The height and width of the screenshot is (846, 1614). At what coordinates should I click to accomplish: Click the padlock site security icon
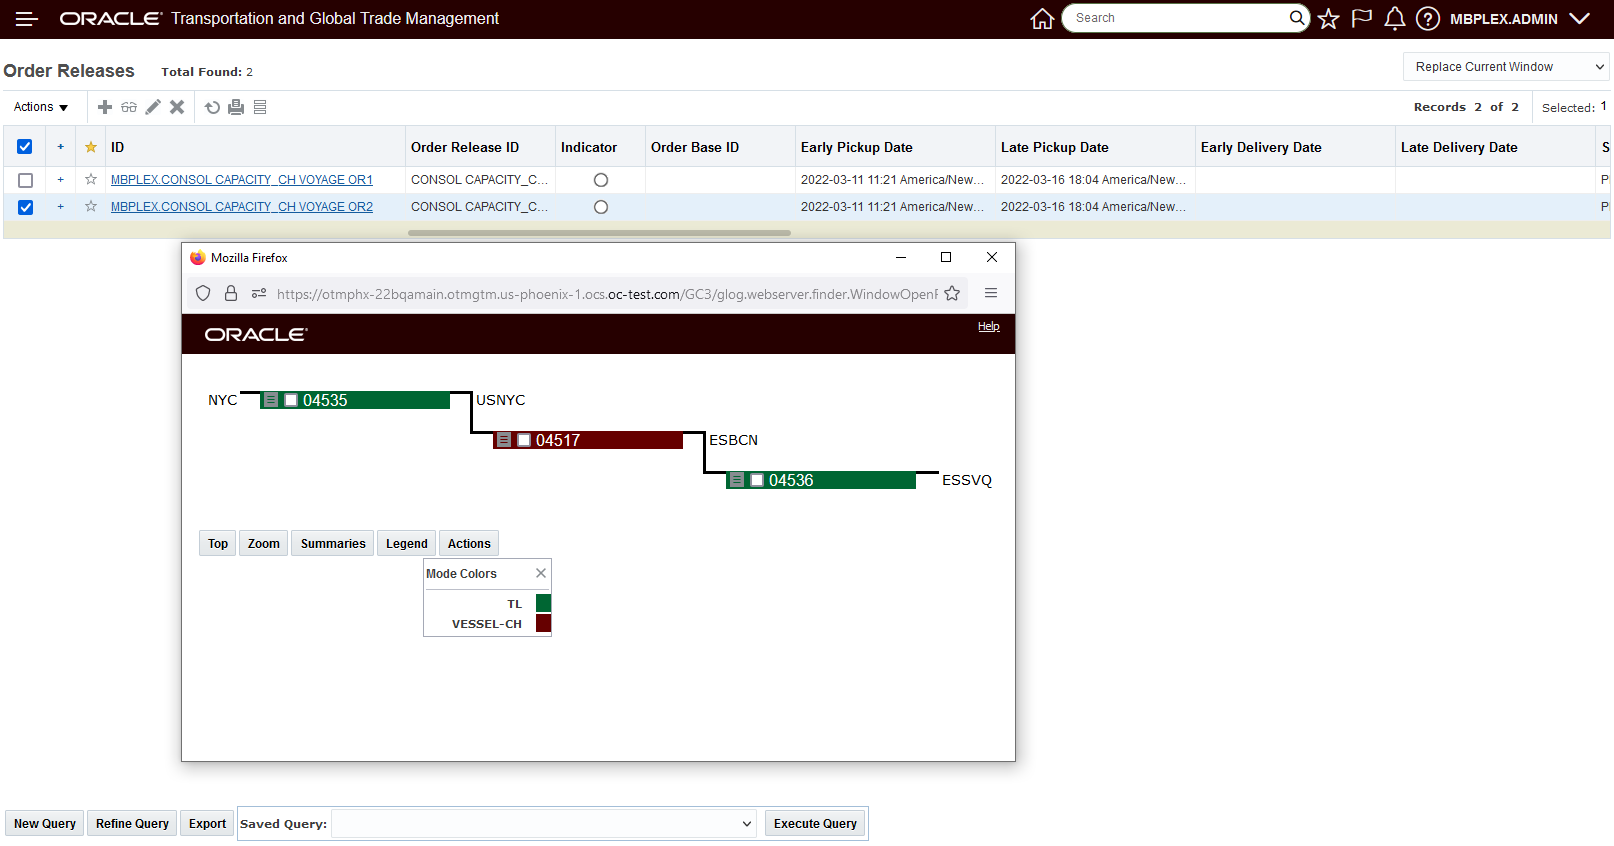coord(231,293)
